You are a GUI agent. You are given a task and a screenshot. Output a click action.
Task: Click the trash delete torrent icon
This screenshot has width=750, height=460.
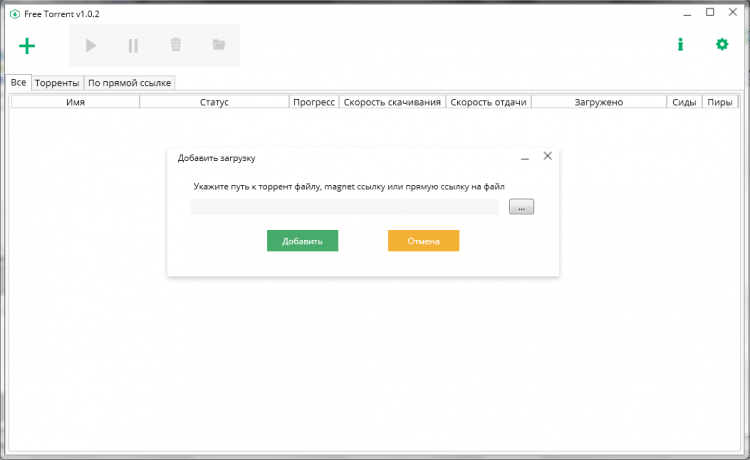[x=176, y=45]
